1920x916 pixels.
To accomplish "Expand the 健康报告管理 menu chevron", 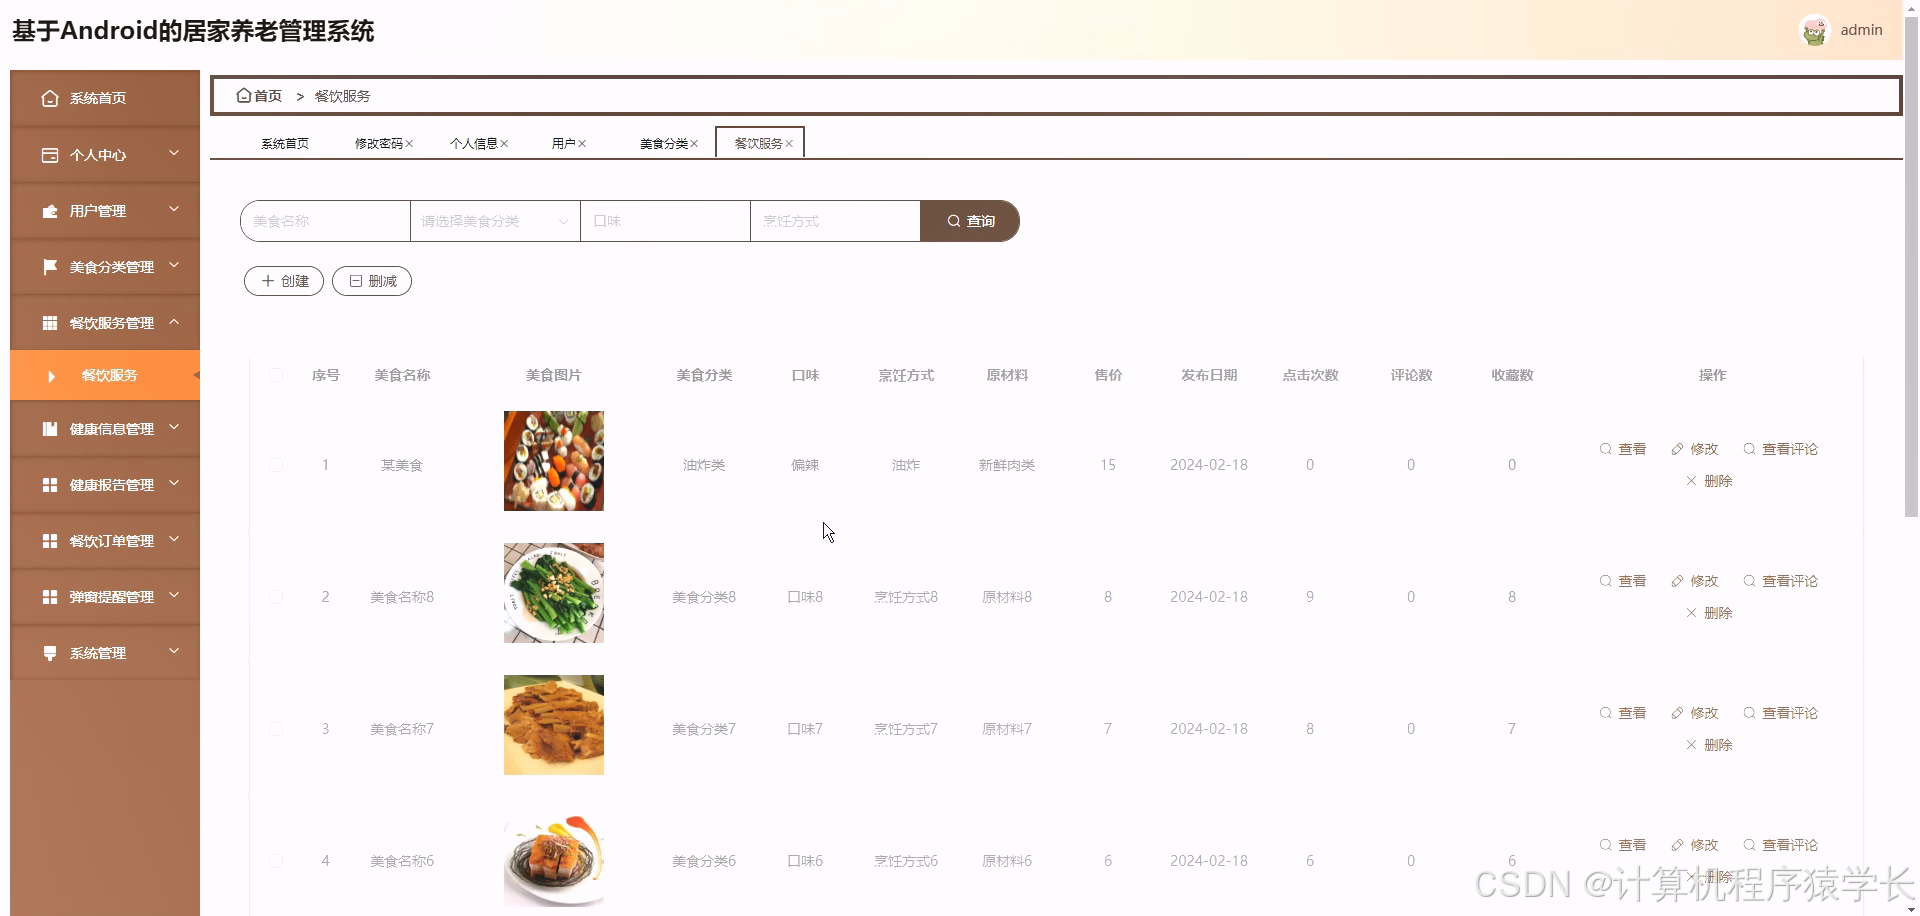I will [174, 483].
